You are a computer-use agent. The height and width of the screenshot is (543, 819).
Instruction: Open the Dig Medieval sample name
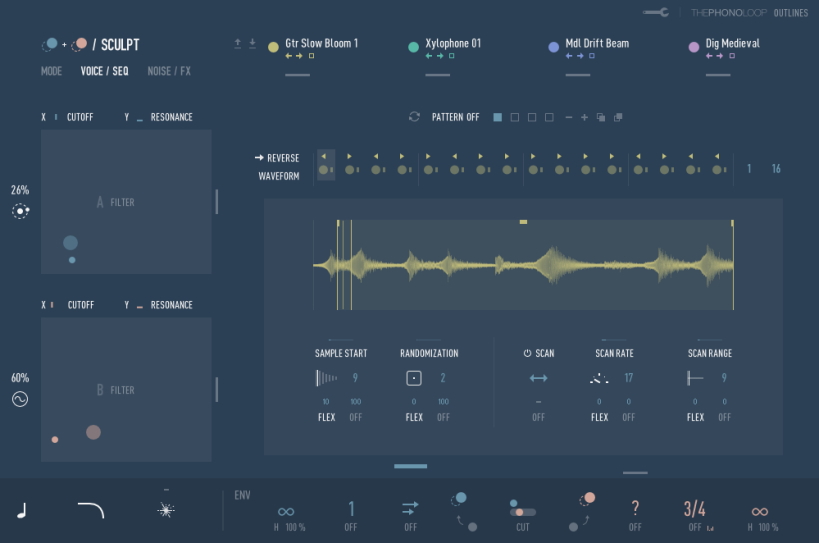point(732,43)
